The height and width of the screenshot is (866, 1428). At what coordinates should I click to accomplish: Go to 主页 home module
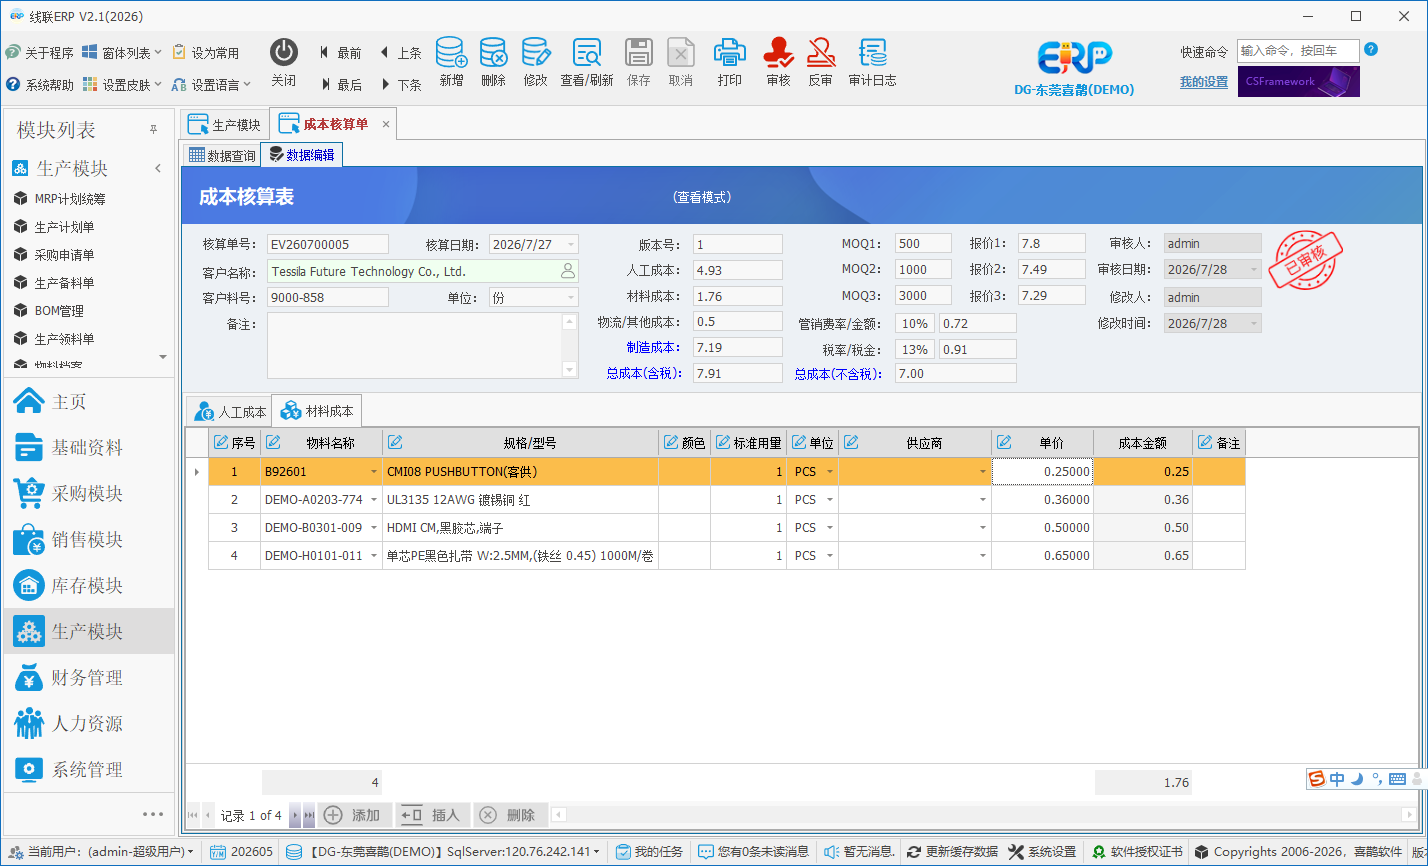click(x=88, y=402)
